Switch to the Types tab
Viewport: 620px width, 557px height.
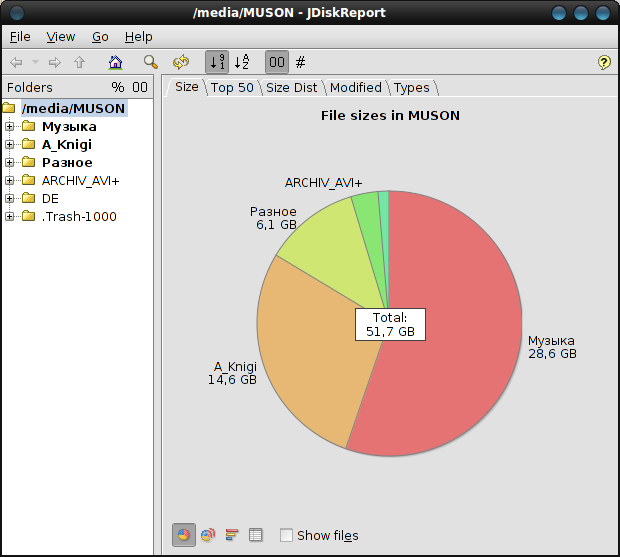(412, 87)
